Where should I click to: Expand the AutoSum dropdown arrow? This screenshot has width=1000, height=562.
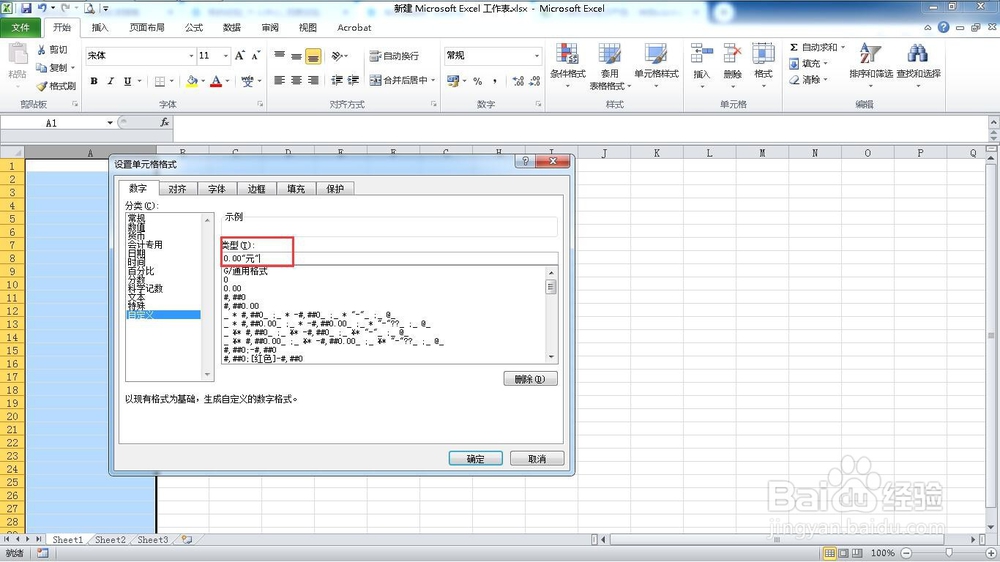(x=842, y=47)
